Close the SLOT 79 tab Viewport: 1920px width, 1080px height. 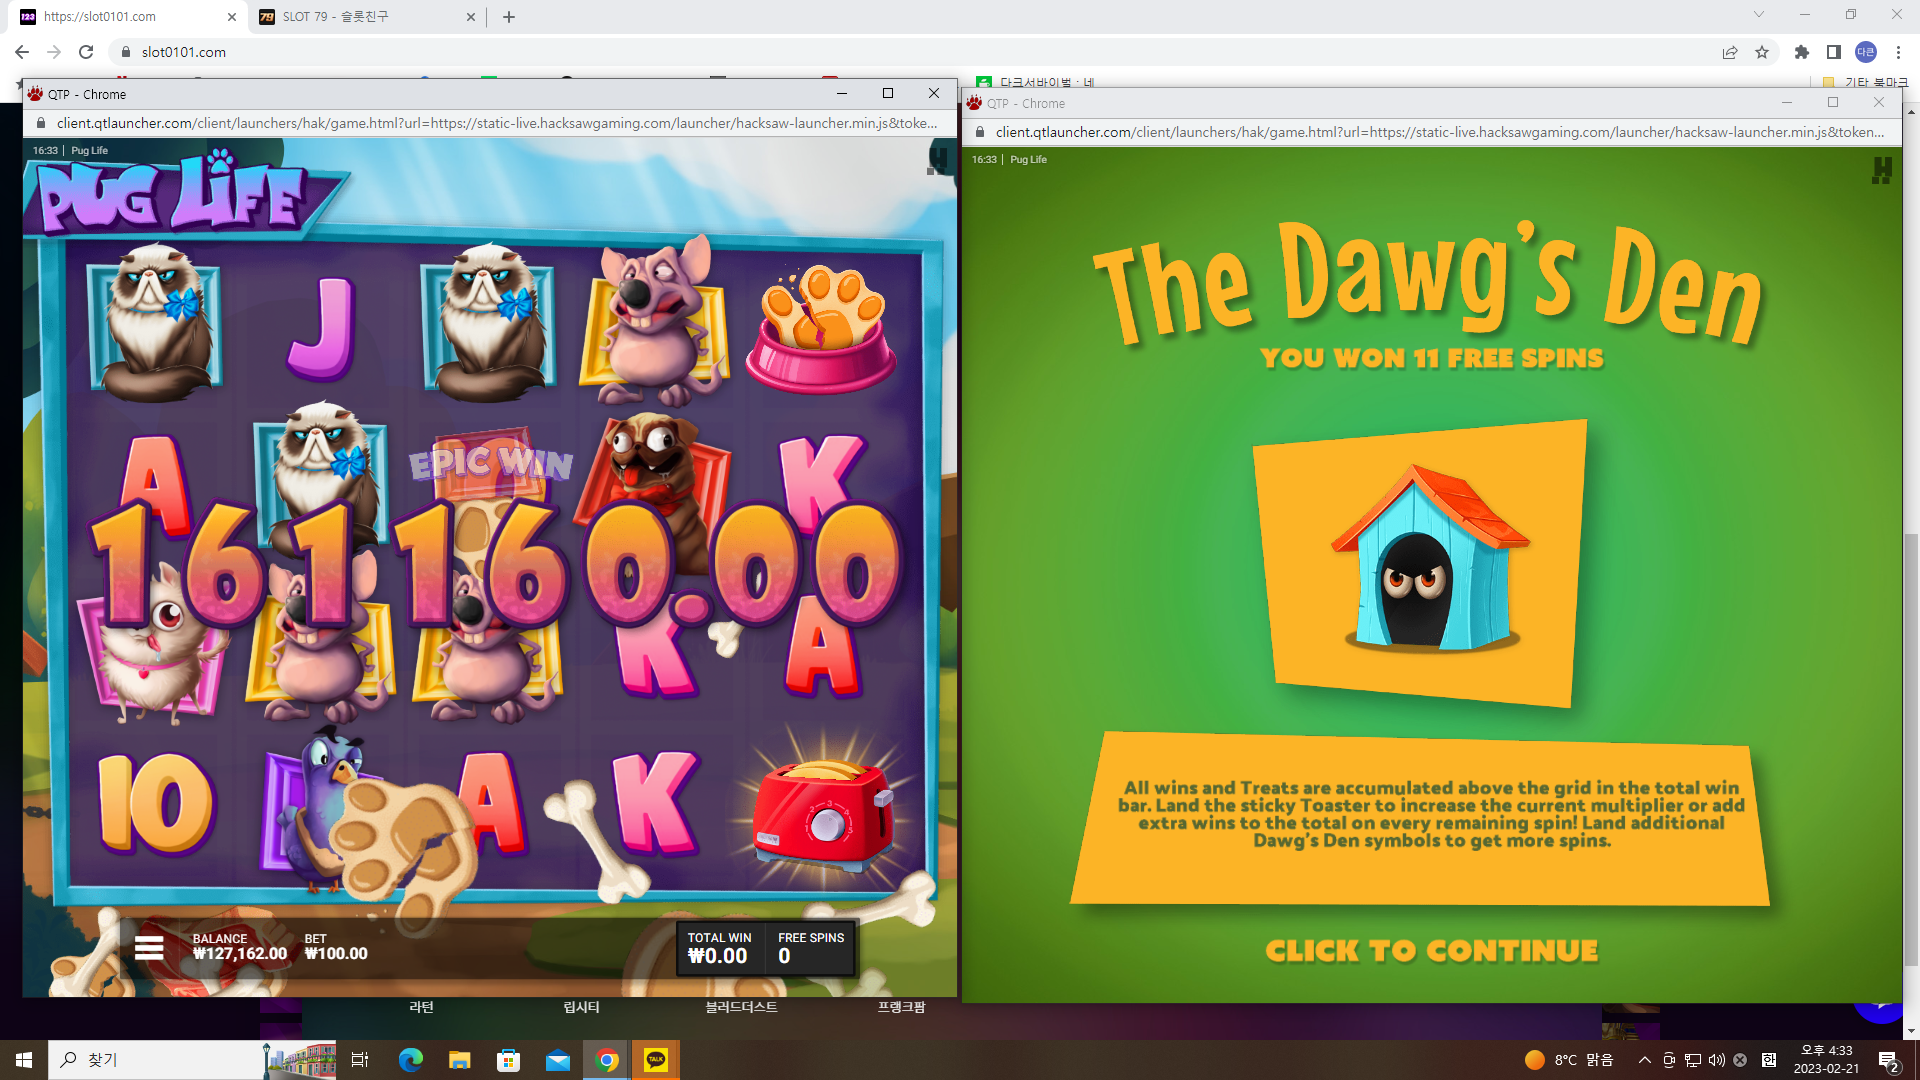pos(471,17)
